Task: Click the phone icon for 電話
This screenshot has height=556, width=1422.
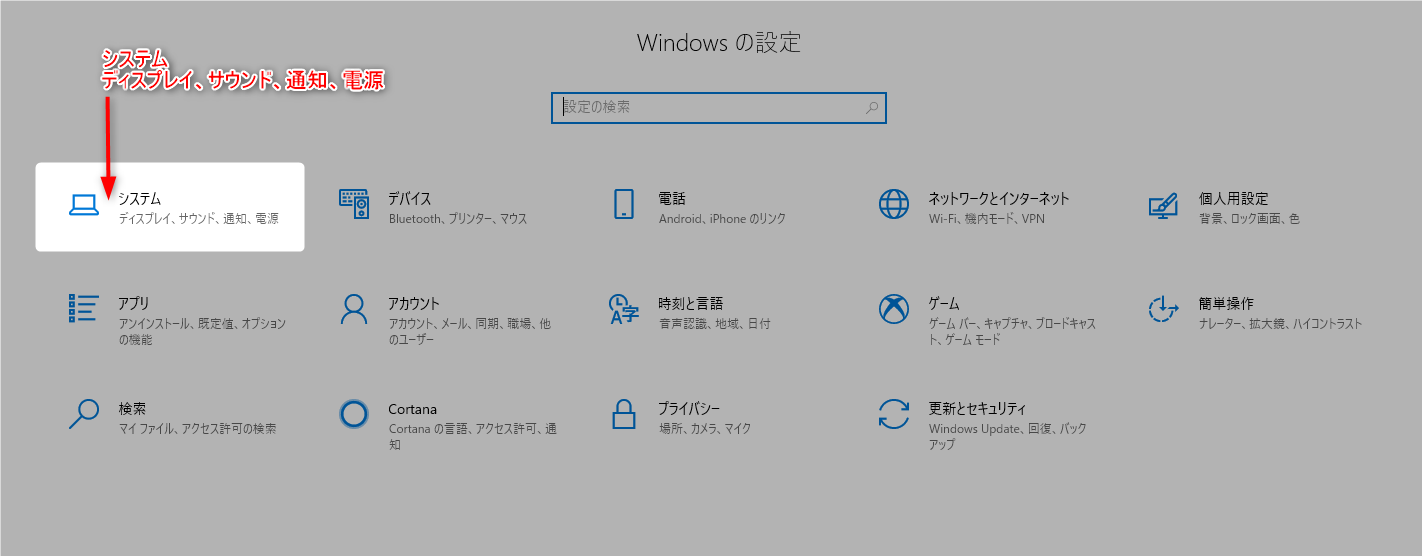Action: [624, 204]
